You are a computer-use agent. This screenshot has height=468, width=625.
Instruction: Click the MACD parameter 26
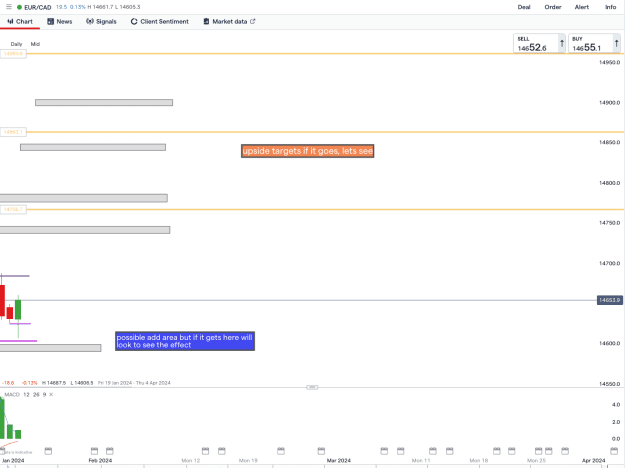pos(36,395)
